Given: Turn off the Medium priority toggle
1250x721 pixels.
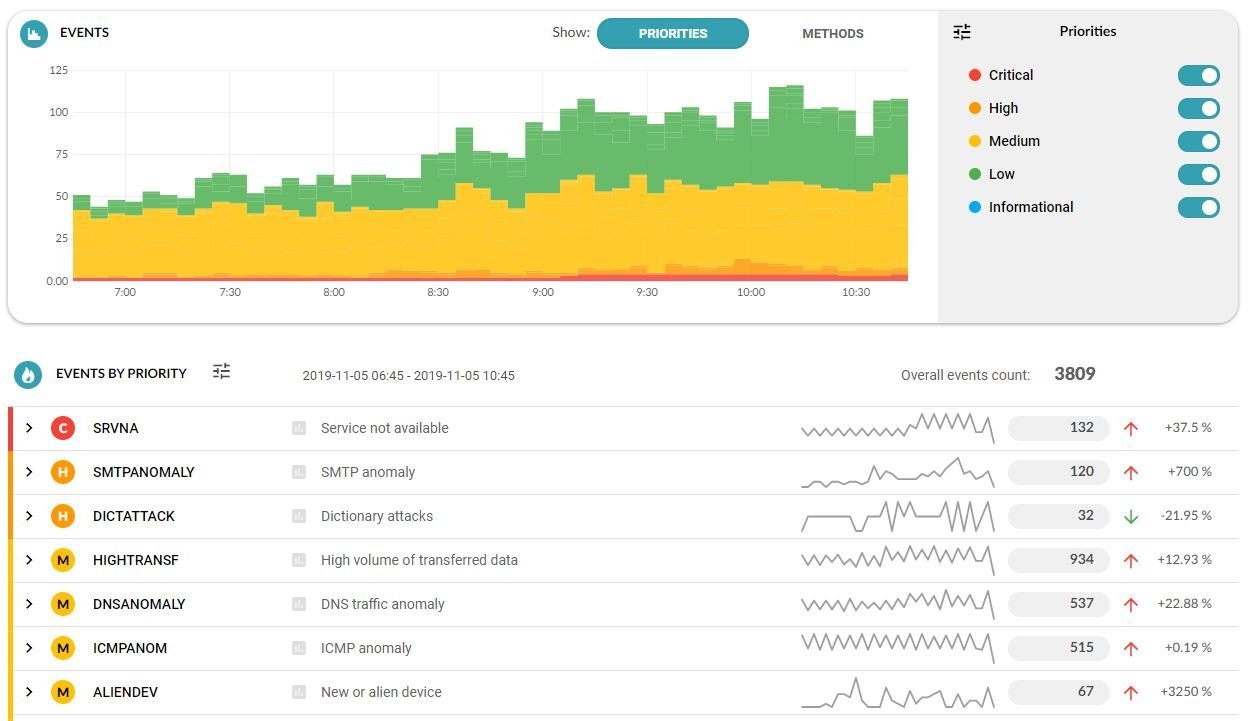Looking at the screenshot, I should pyautogui.click(x=1199, y=142).
